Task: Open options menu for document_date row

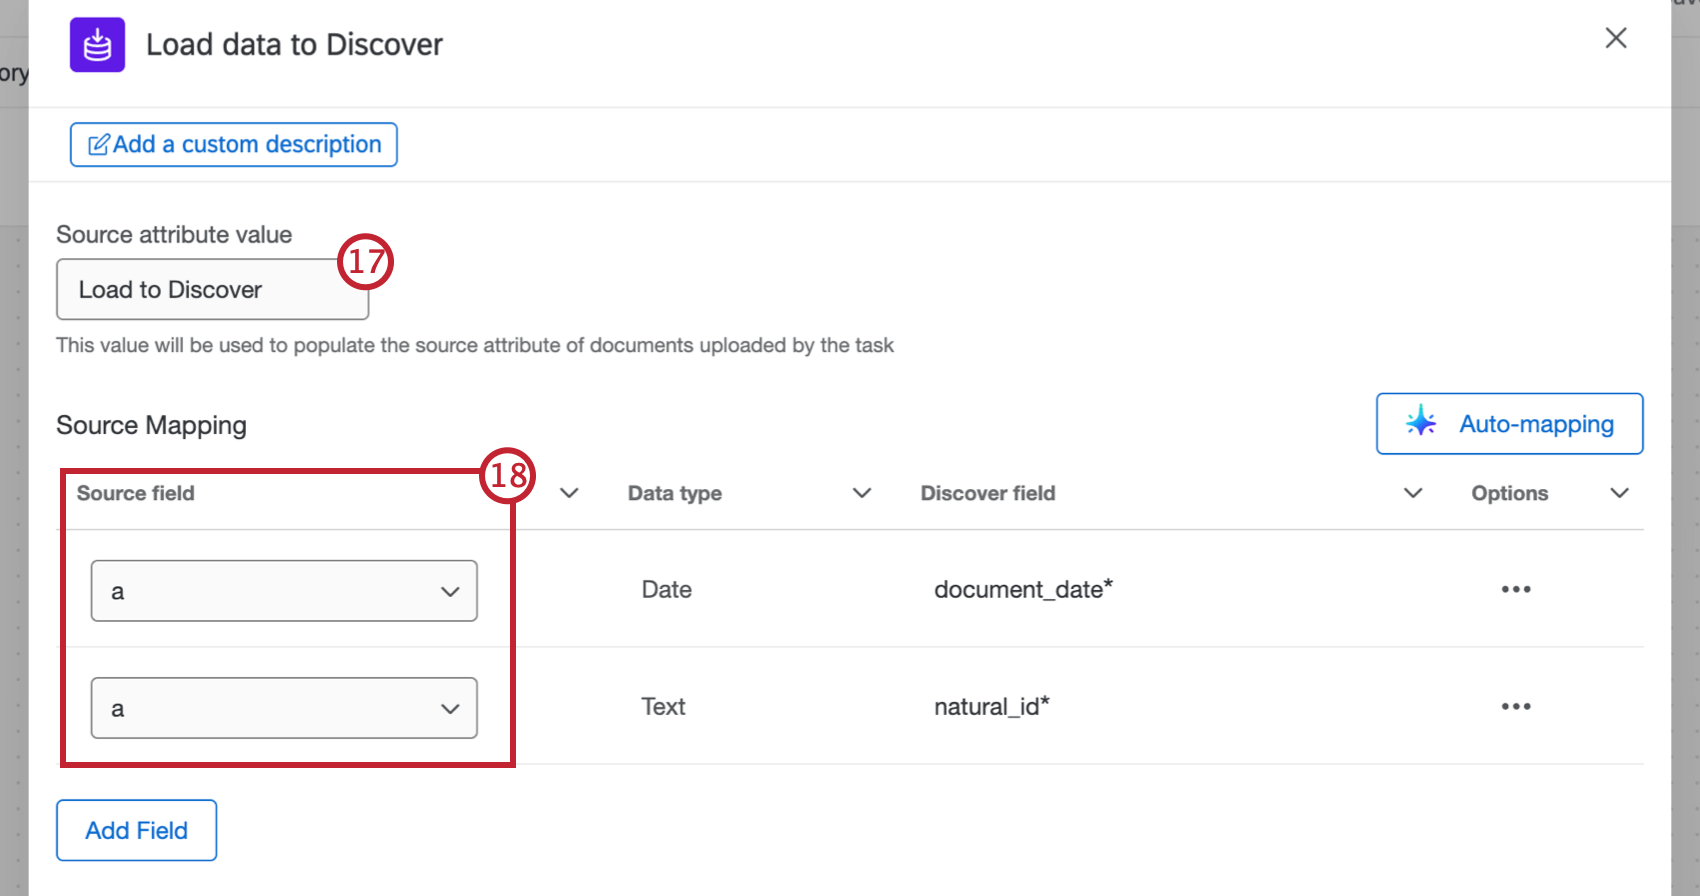Action: 1516,589
